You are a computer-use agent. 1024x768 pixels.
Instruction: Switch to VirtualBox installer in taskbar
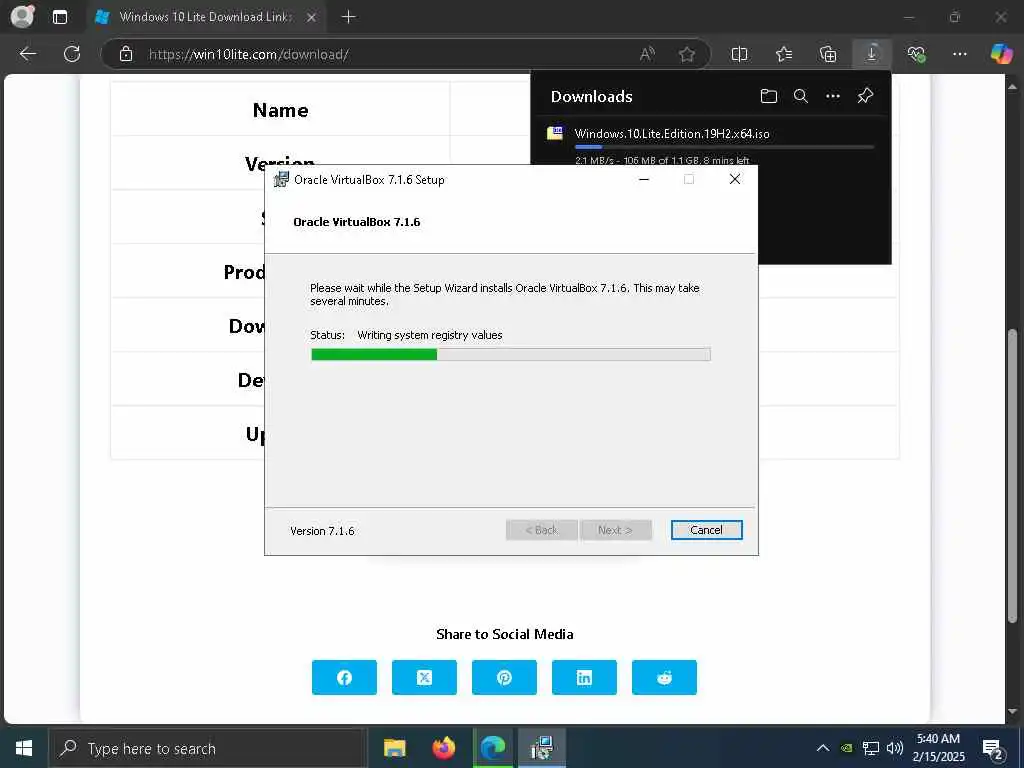click(x=542, y=748)
